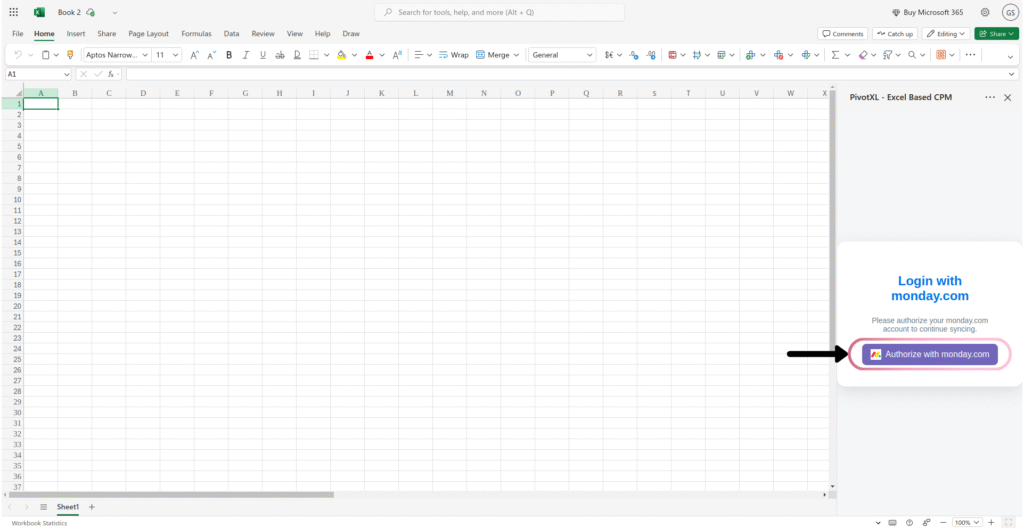1024x528 pixels.
Task: Click the text effects A icon
Action: [397, 55]
